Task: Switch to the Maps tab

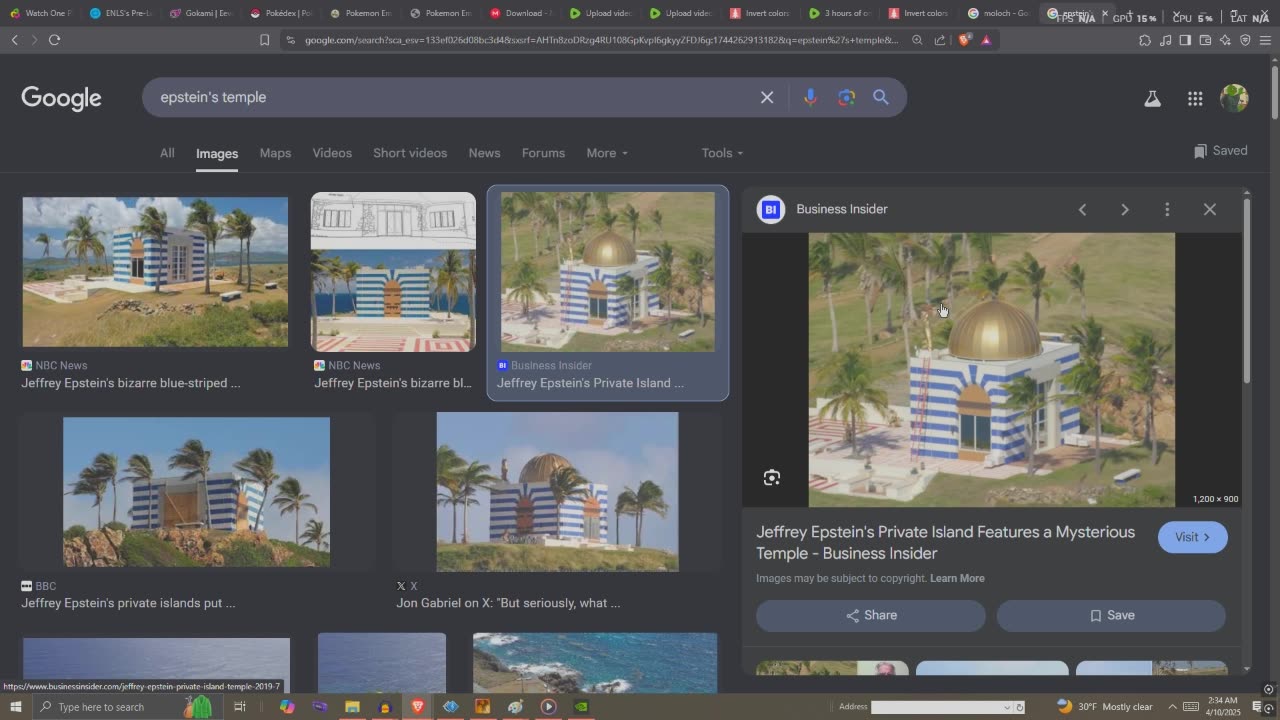Action: point(275,153)
